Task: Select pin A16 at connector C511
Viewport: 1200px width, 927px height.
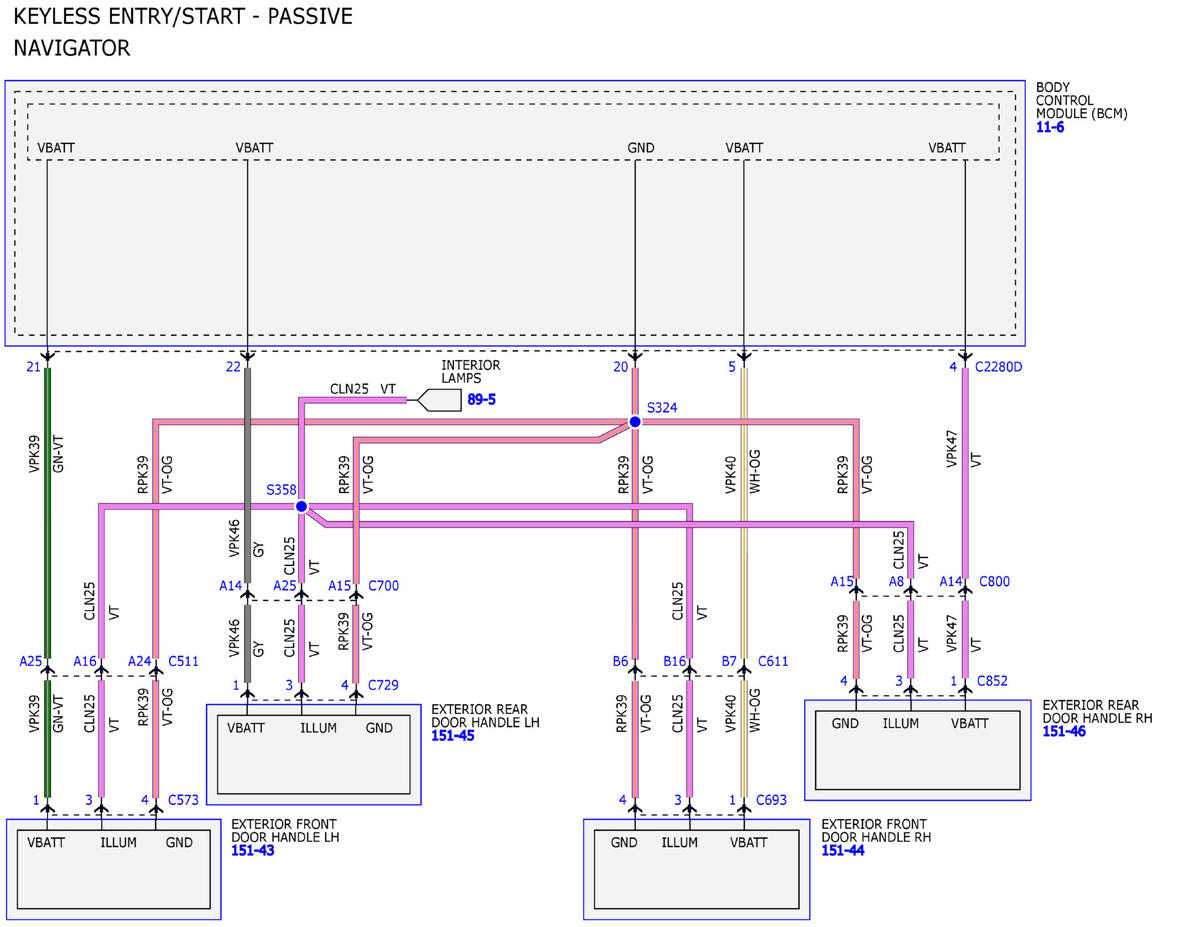Action: click(x=84, y=661)
